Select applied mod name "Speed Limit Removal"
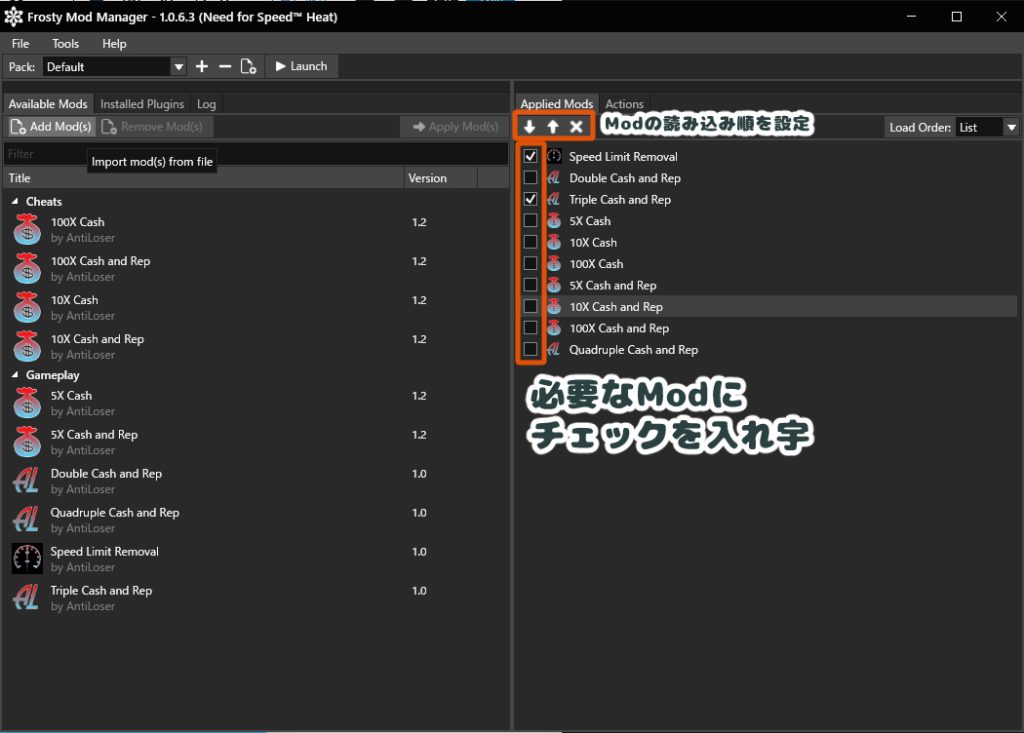Screen dimensions: 1024x733 (x=623, y=157)
